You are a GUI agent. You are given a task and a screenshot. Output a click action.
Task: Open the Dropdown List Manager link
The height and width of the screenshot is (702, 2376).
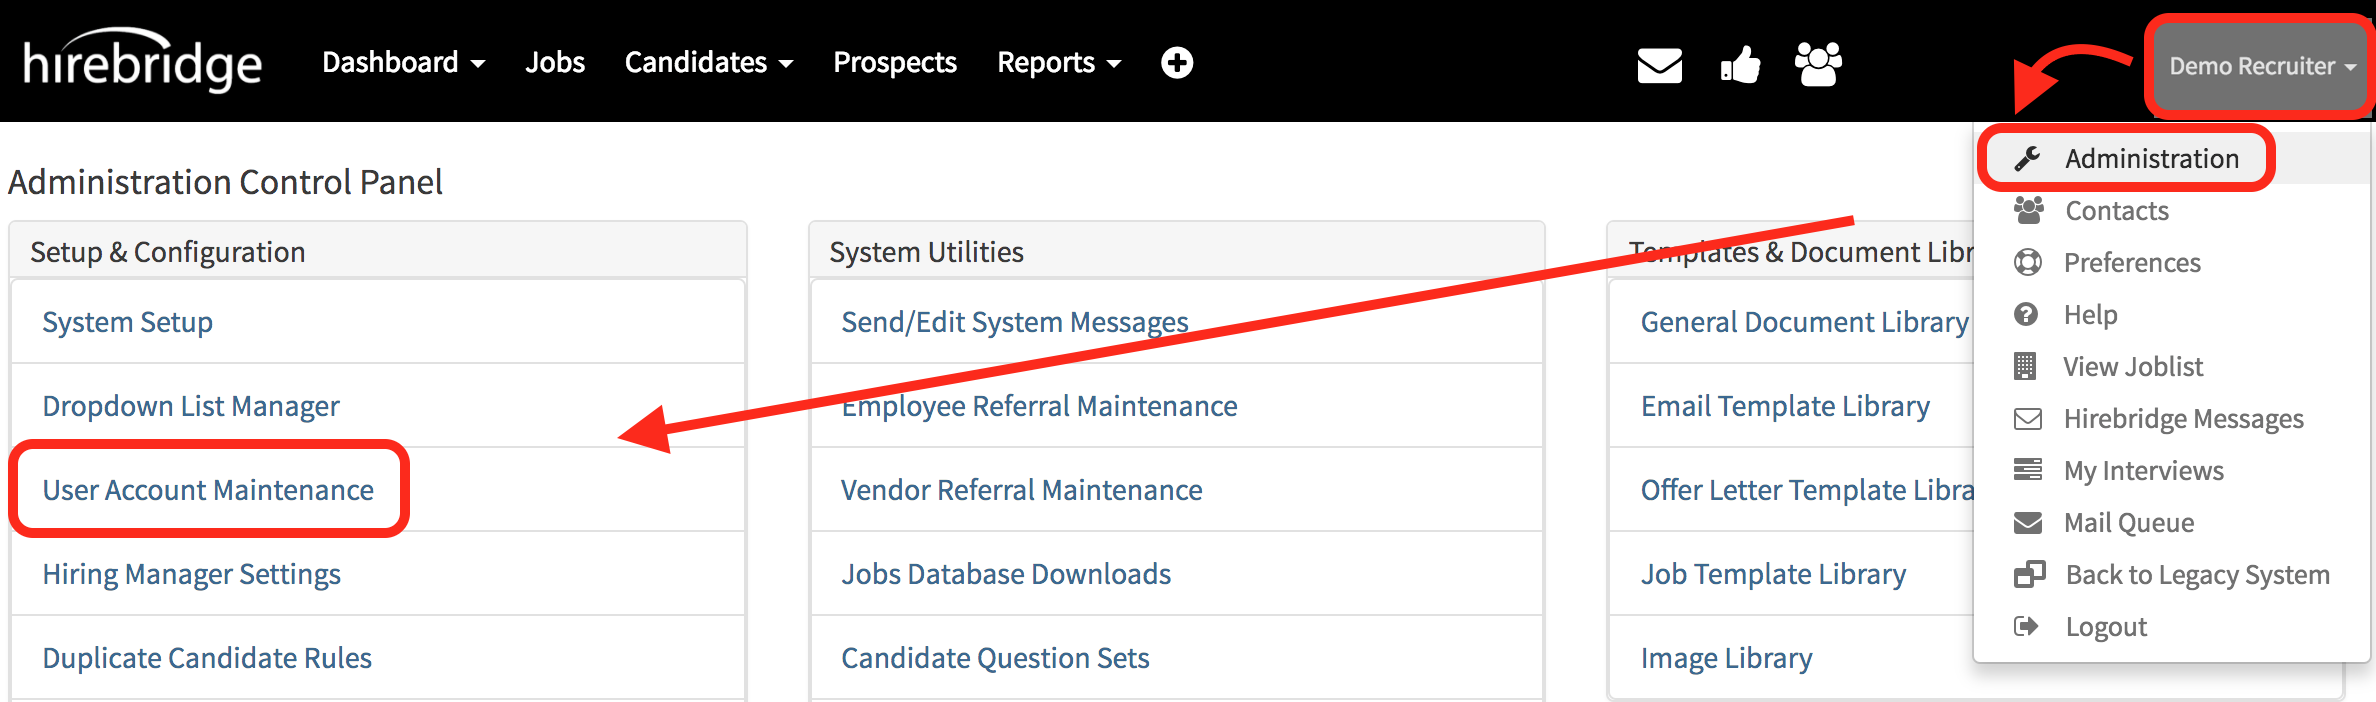(191, 406)
